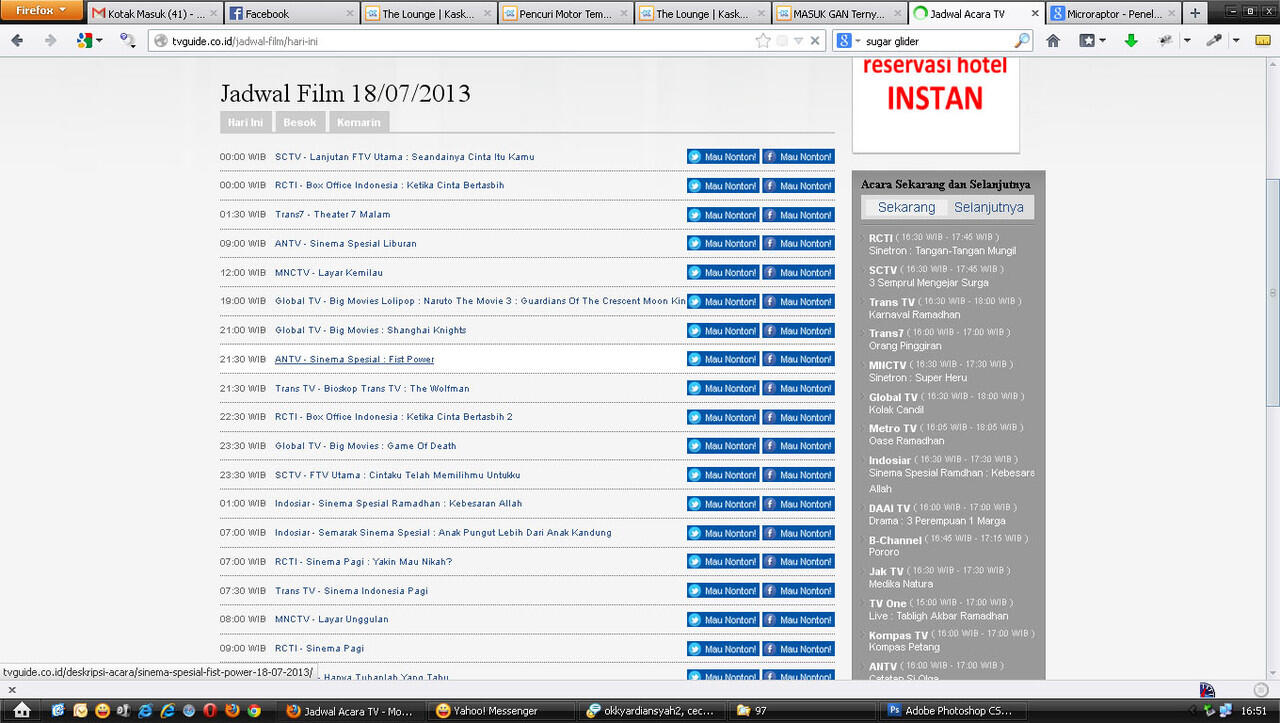The height and width of the screenshot is (723, 1280).
Task: Click Twitter 'Mau Nonton!' for ANTV Sinema Spesial Liburan
Action: coord(723,243)
